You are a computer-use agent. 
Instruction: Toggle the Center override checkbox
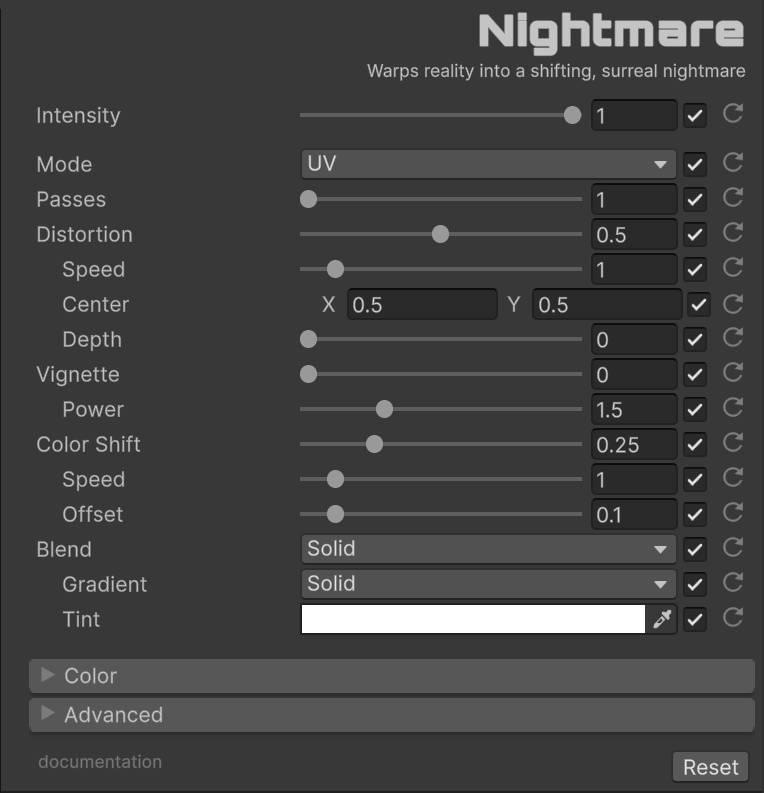(699, 304)
